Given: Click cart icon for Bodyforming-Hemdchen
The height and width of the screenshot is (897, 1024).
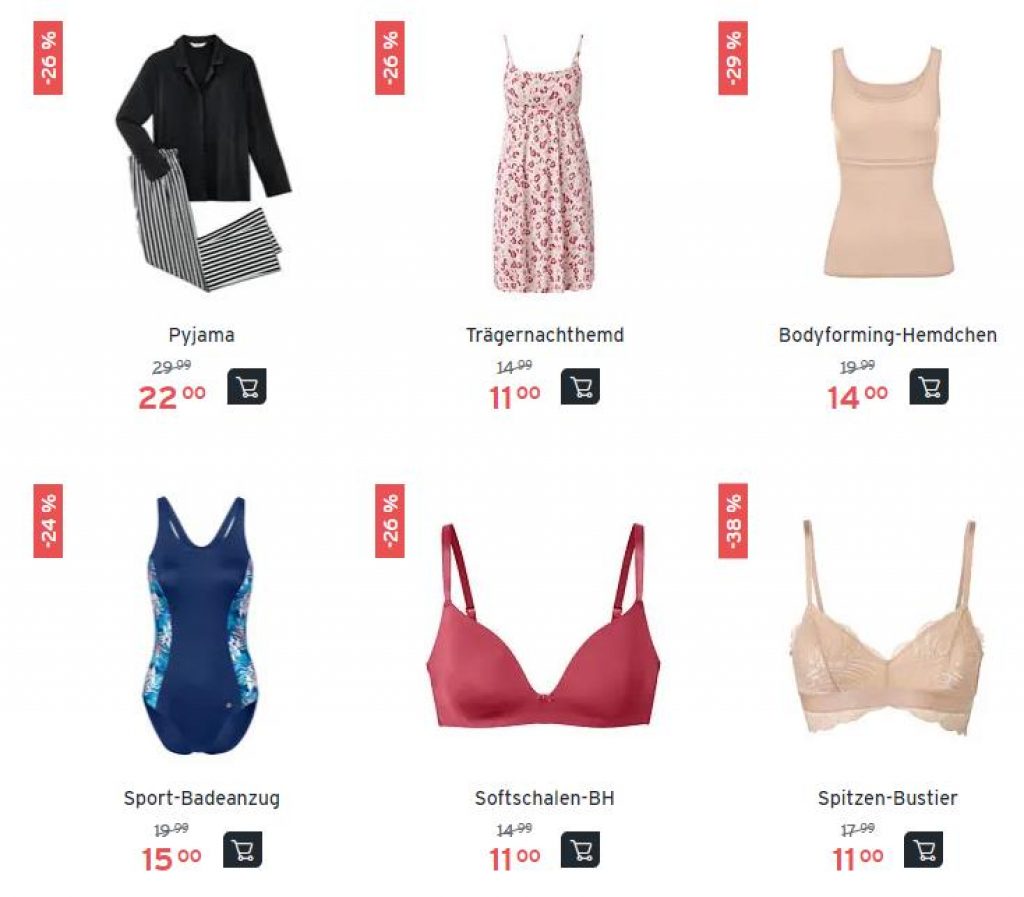Looking at the screenshot, I should tap(929, 387).
